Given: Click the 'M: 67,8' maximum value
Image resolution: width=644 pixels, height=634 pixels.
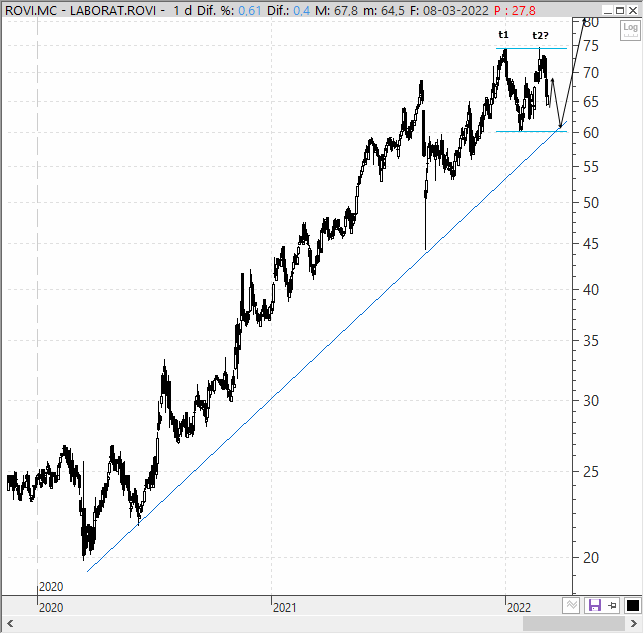Looking at the screenshot, I should point(337,11).
